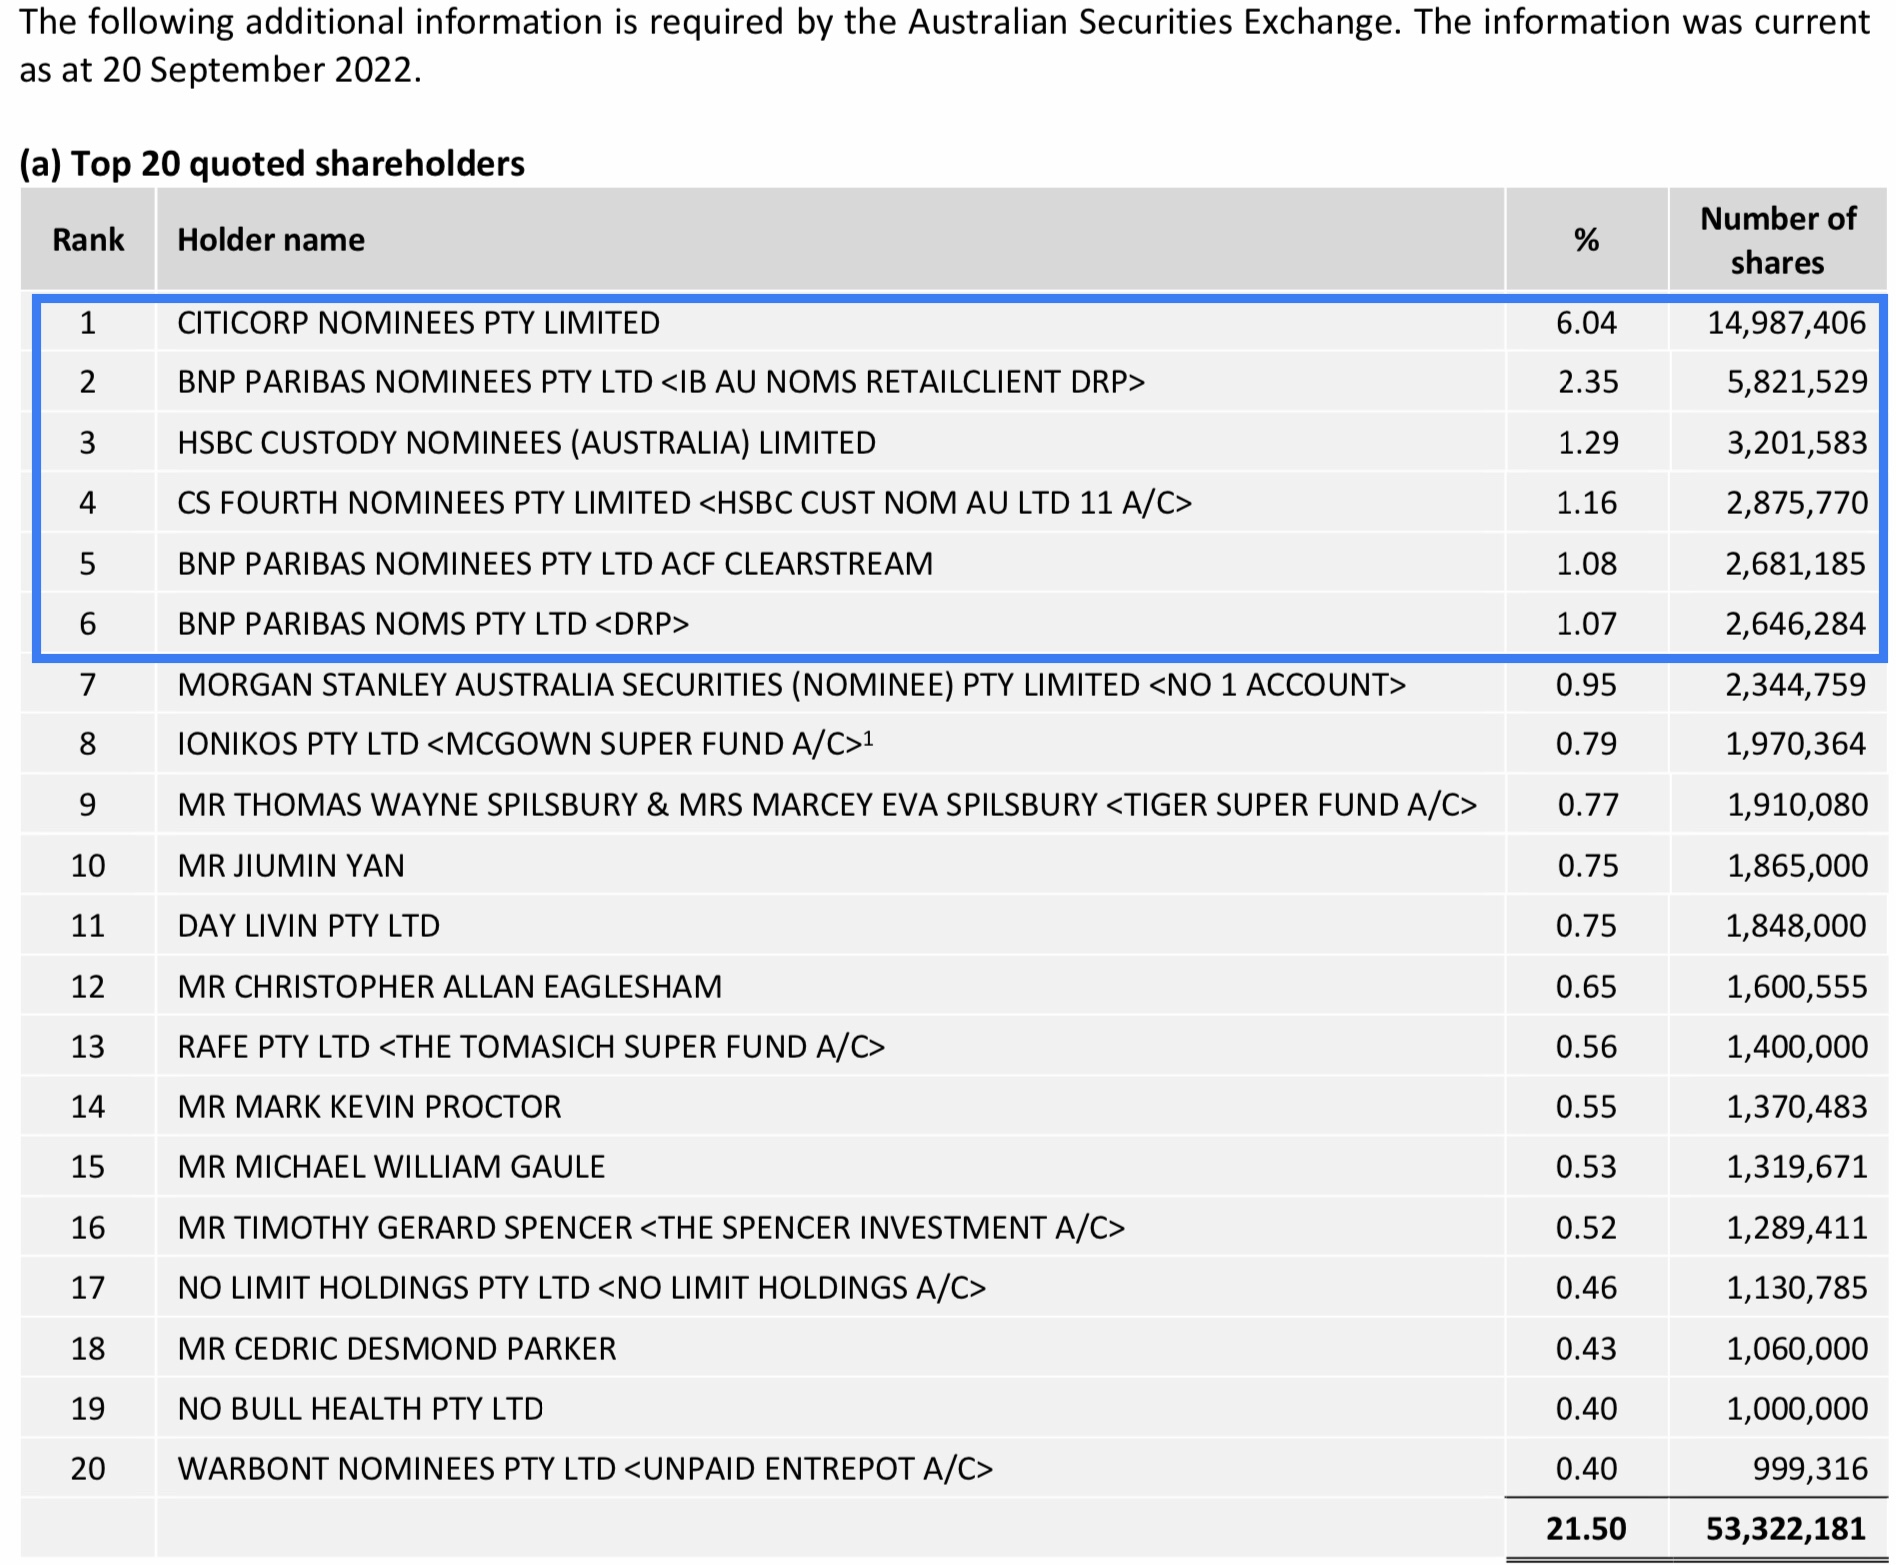Image resolution: width=1896 pixels, height=1565 pixels.
Task: Select RAFE PTY LTD TOMASICH SUPER FUND
Action: click(531, 1047)
